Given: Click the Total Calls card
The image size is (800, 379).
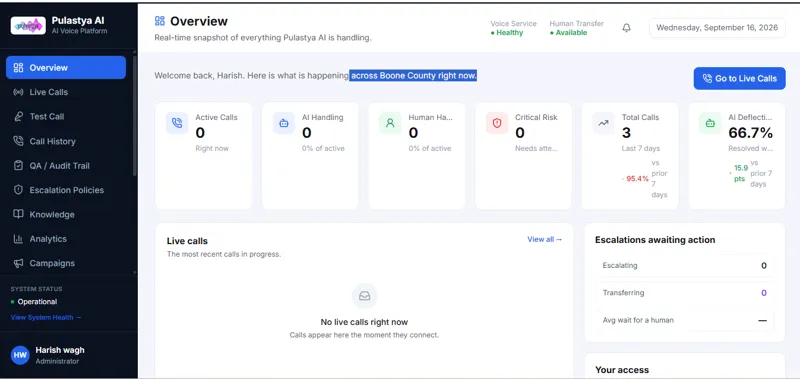Looking at the screenshot, I should coord(630,156).
